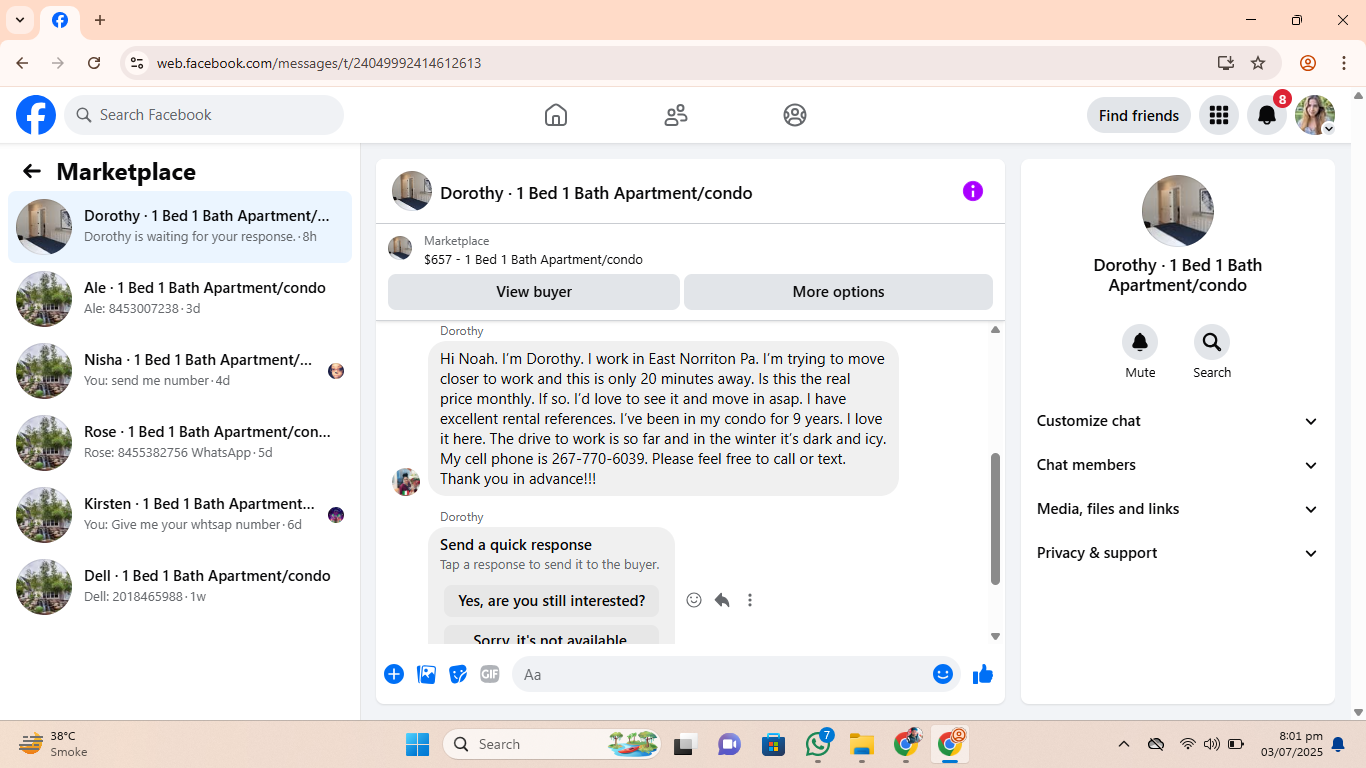Send a thumbs-up like
The height and width of the screenshot is (768, 1366).
click(x=983, y=674)
